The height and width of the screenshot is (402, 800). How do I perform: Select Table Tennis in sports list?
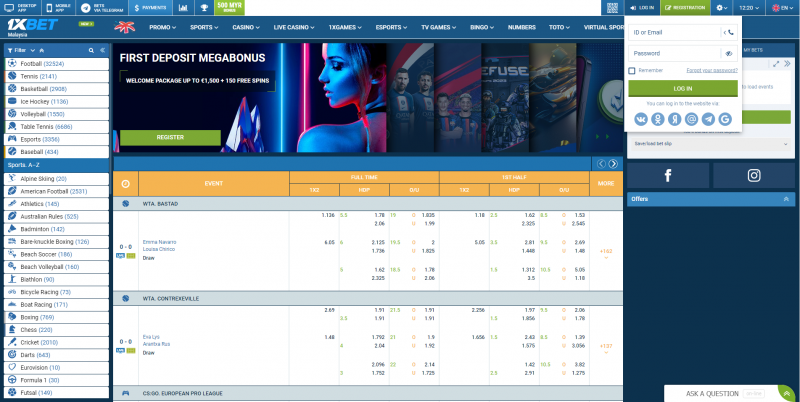click(x=56, y=127)
